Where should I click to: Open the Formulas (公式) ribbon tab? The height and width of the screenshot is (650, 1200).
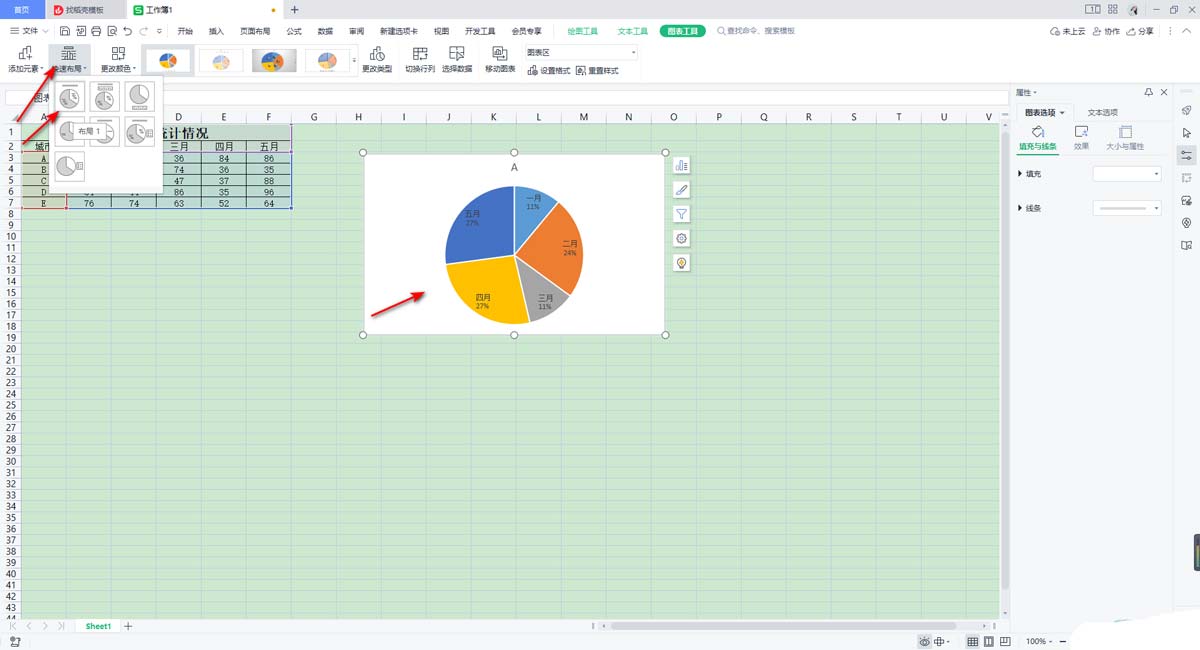click(294, 31)
